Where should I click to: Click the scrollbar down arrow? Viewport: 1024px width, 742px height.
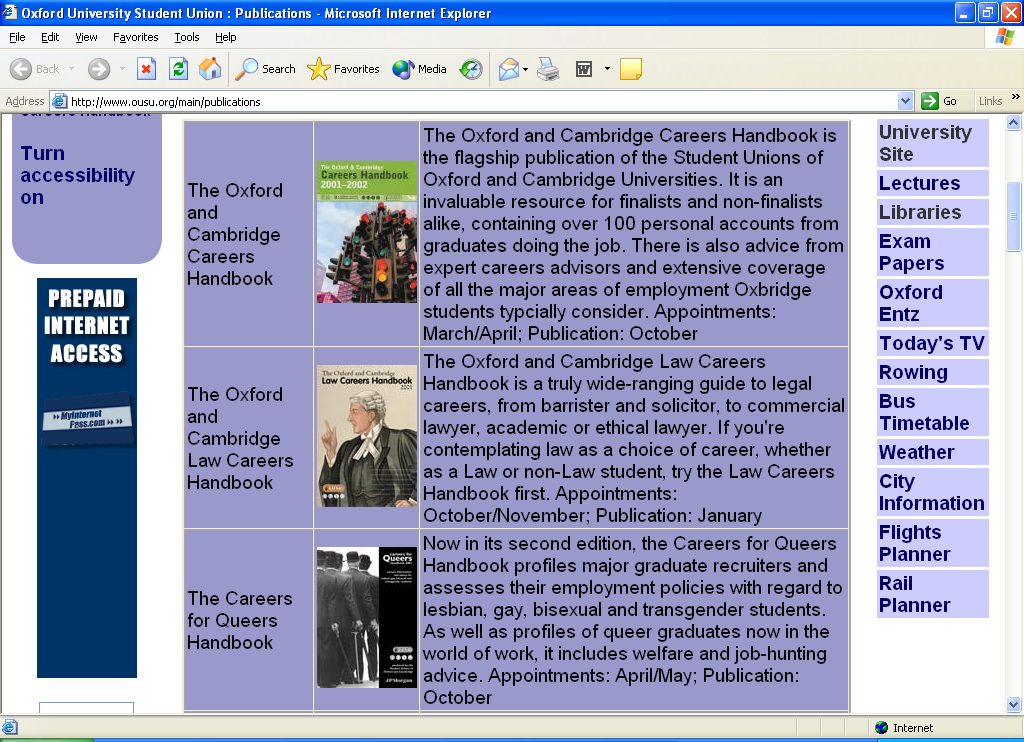pos(1014,704)
